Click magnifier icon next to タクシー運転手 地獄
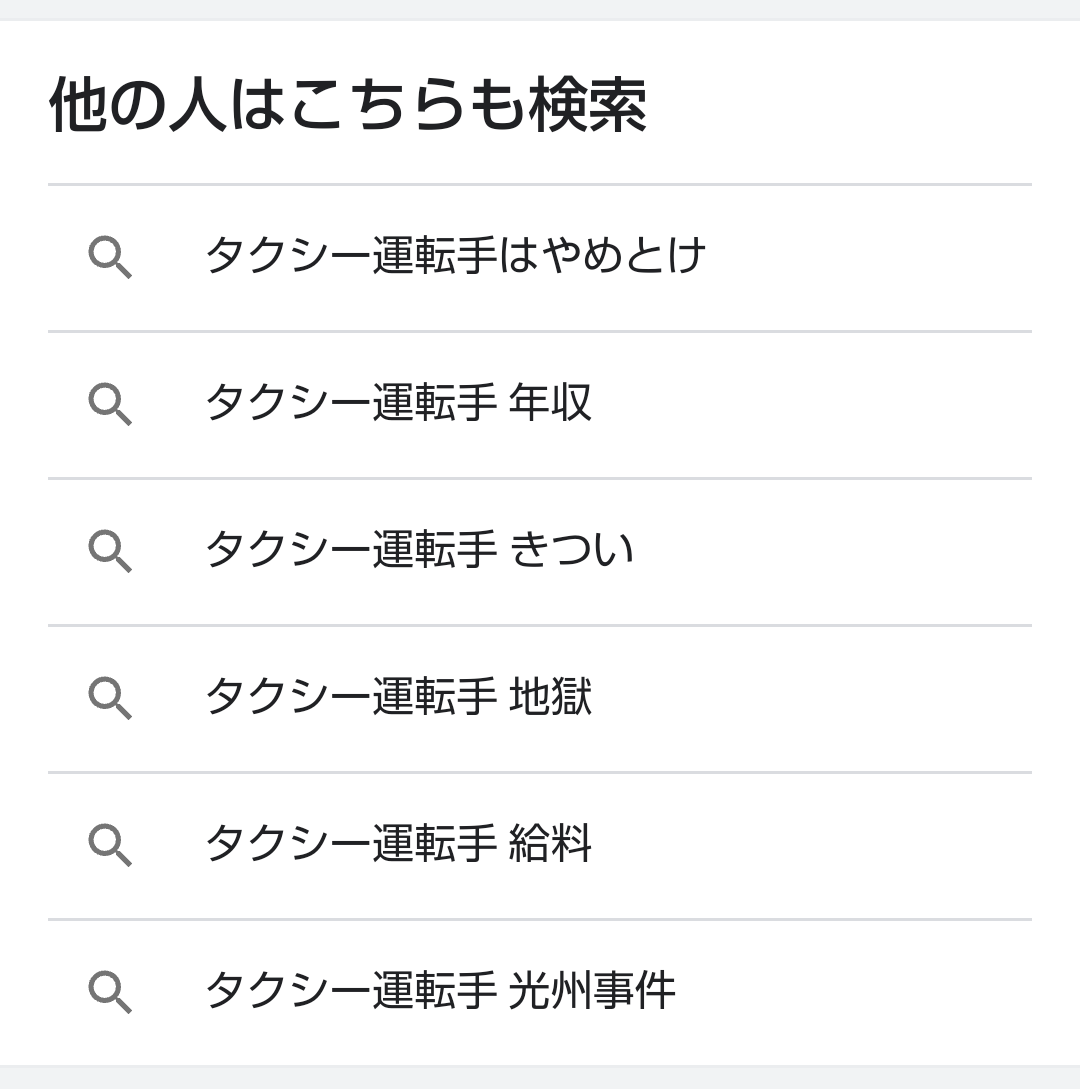The image size is (1080, 1089). (110, 697)
